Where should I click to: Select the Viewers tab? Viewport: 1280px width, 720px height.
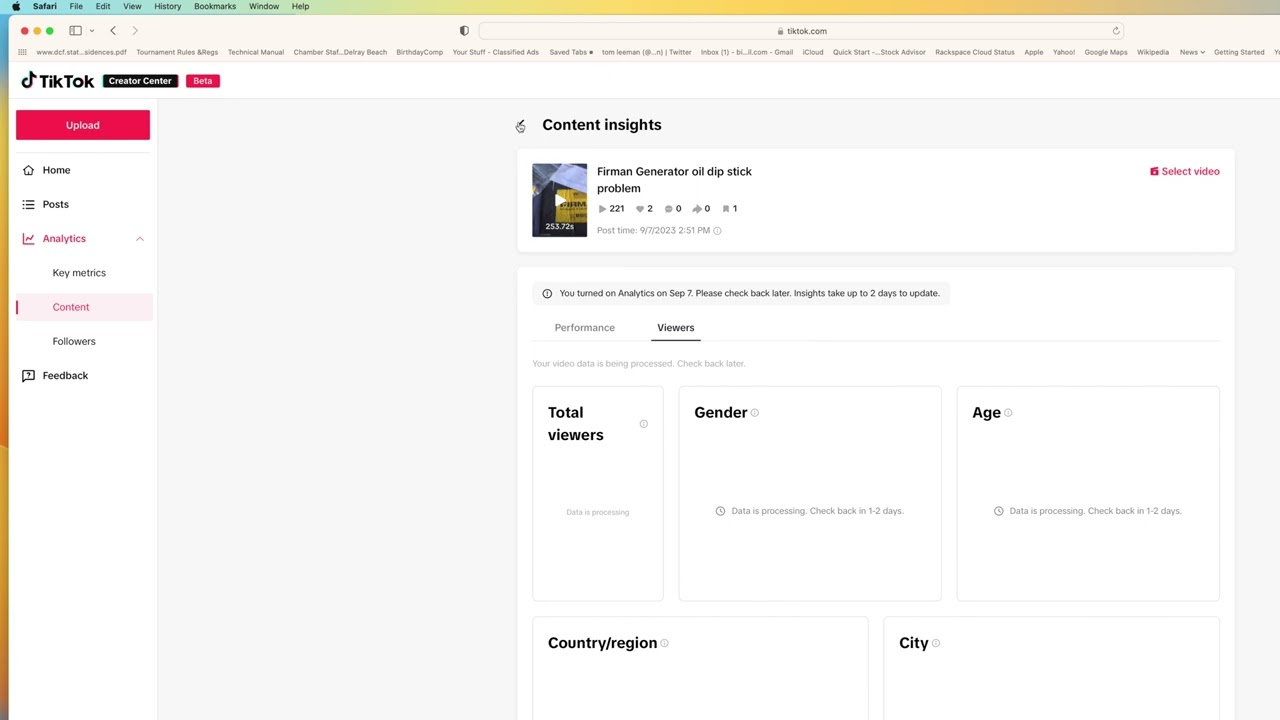point(676,328)
